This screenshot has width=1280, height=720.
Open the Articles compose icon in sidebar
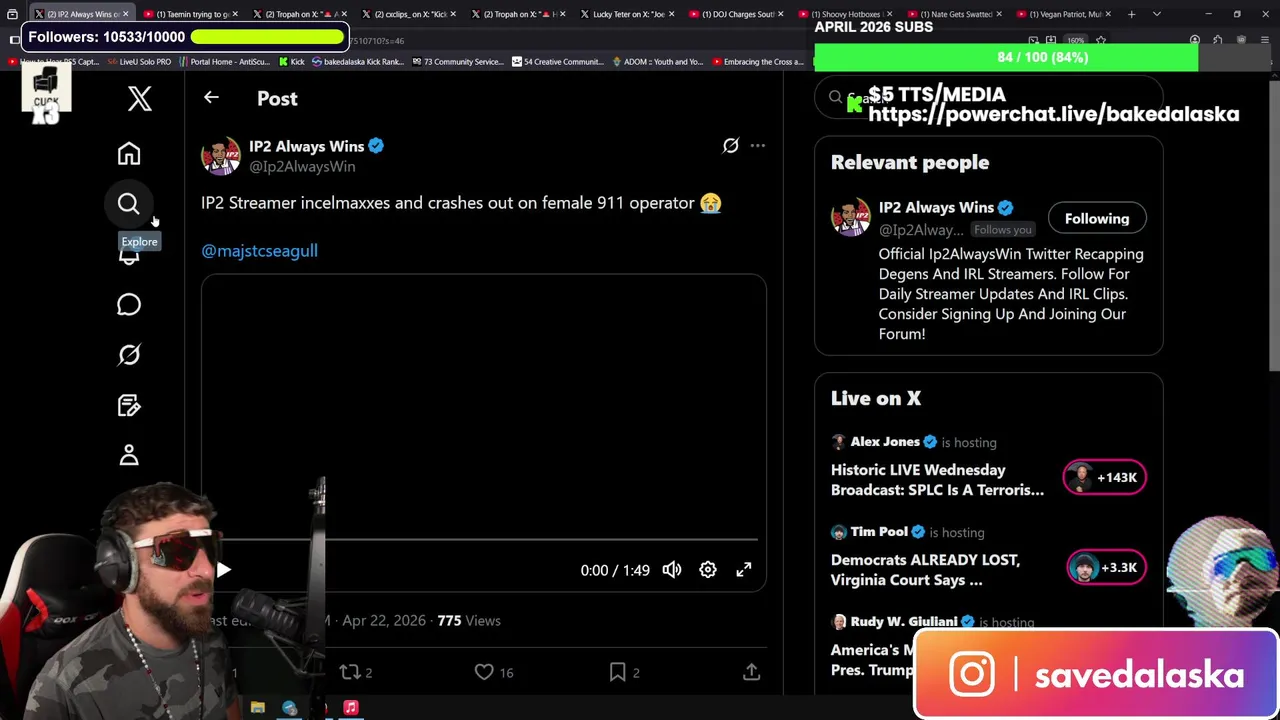pyautogui.click(x=129, y=405)
